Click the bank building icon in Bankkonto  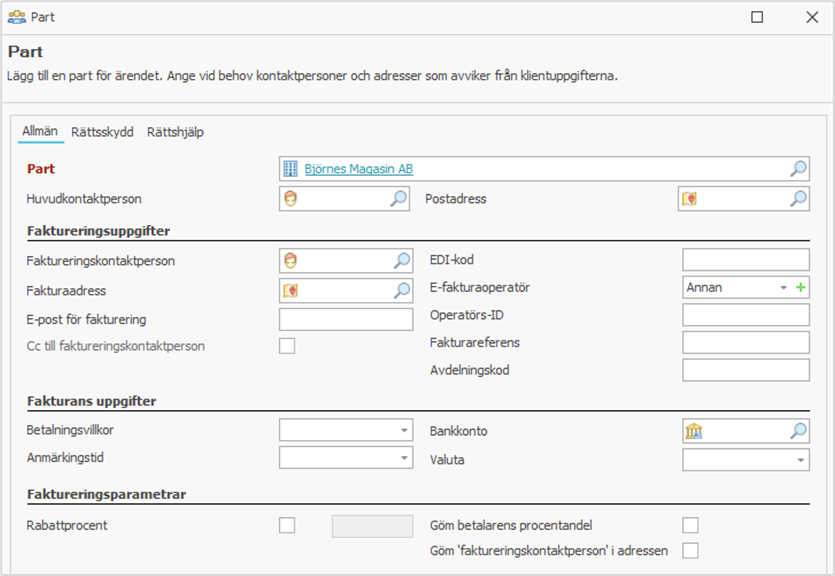[x=693, y=431]
